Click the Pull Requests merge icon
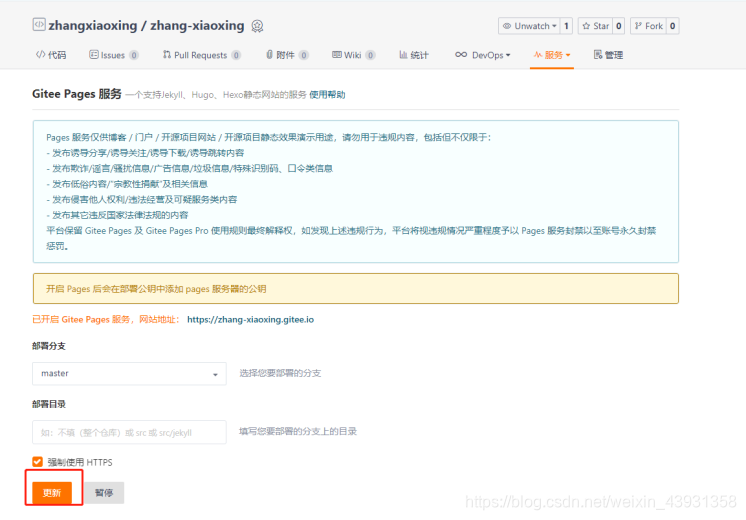 pyautogui.click(x=167, y=54)
